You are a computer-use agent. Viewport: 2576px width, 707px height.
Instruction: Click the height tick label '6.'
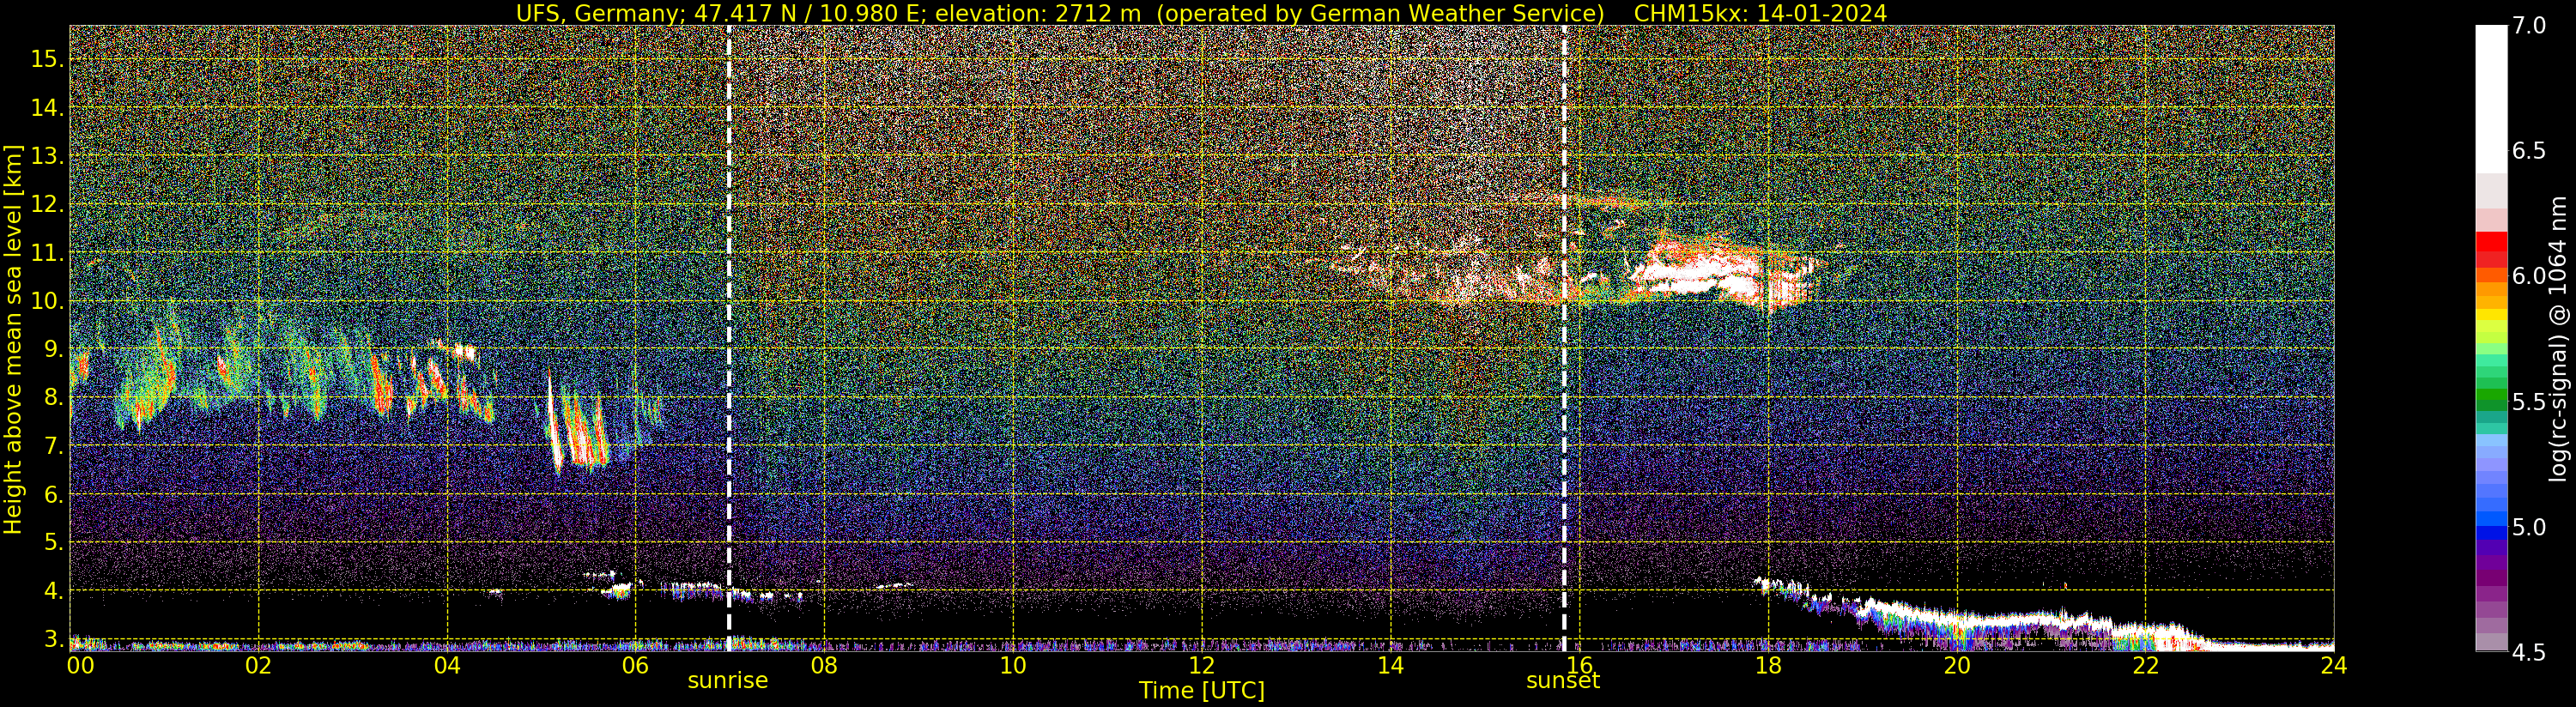click(52, 495)
